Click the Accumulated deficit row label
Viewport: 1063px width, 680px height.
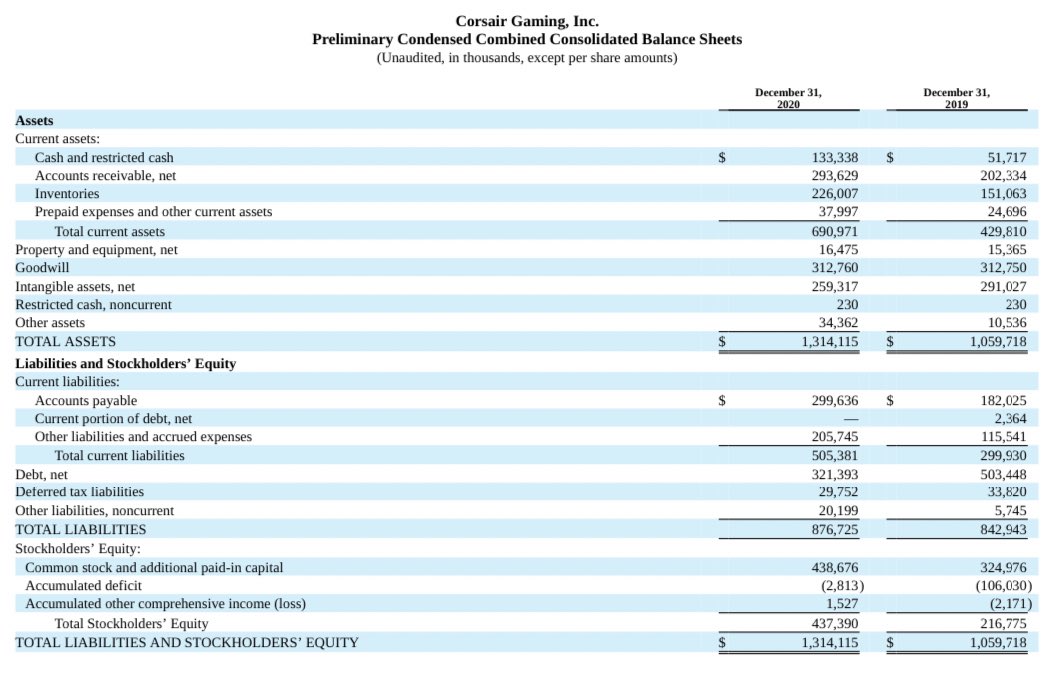point(83,585)
